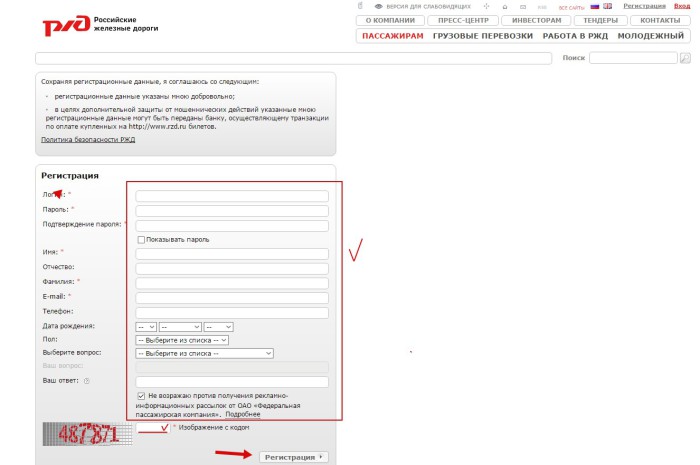The width and height of the screenshot is (700, 465).
Task: Click into the E-mail input field
Action: click(x=231, y=298)
